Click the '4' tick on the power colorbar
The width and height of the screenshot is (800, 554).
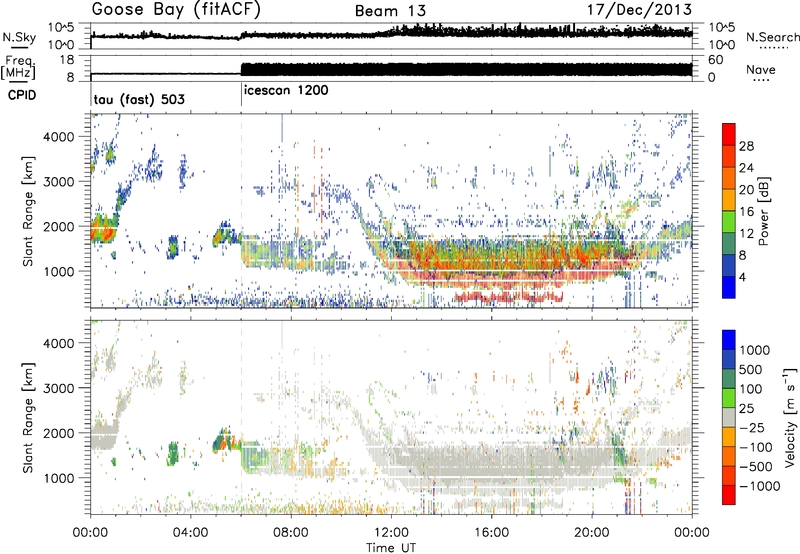tap(743, 278)
